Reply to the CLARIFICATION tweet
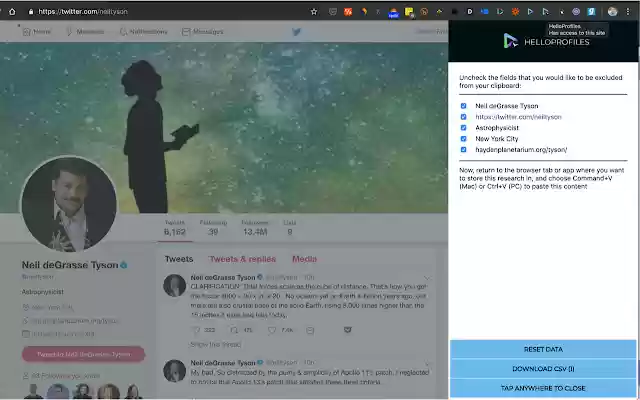The height and width of the screenshot is (400, 640). tap(196, 330)
